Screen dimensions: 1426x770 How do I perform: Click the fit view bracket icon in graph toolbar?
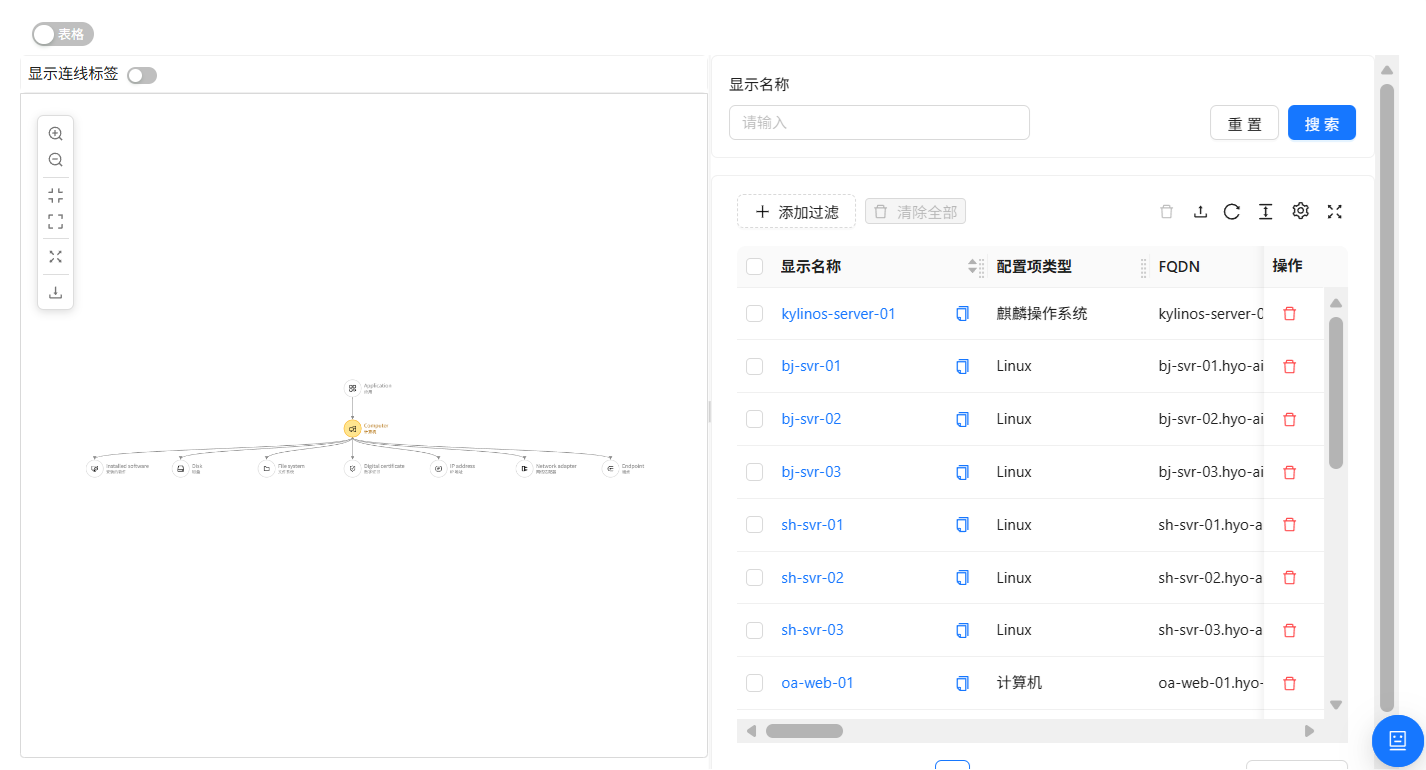point(56,221)
